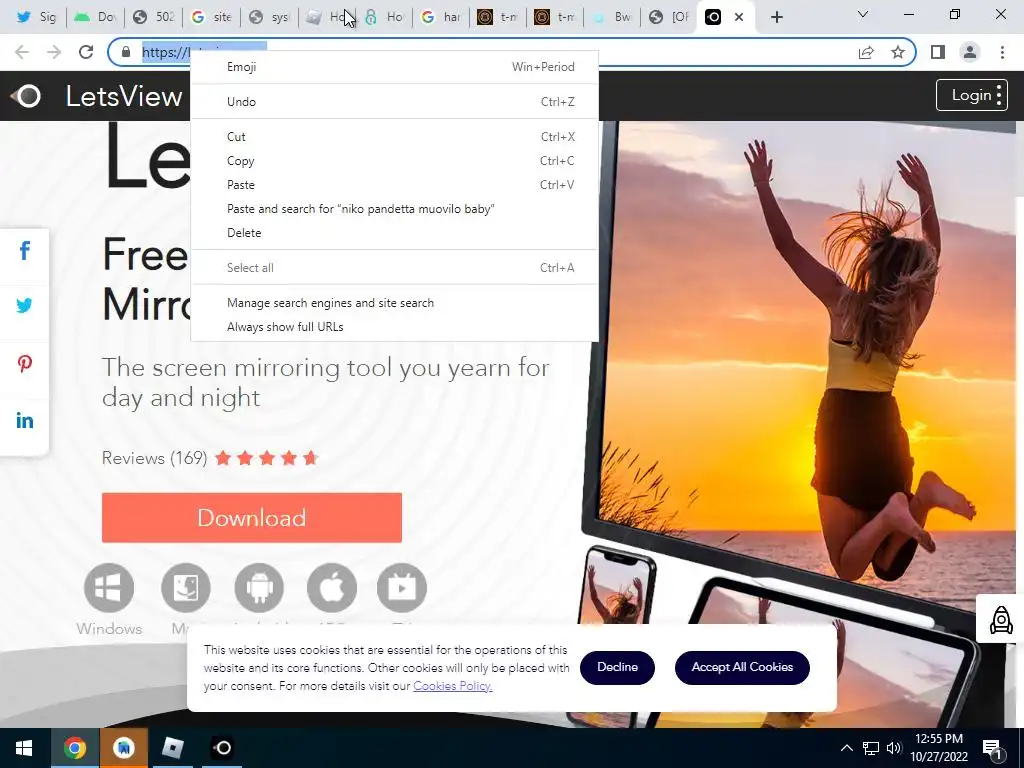Show hidden system tray icons chevron
Viewport: 1024px width, 768px height.
point(846,748)
